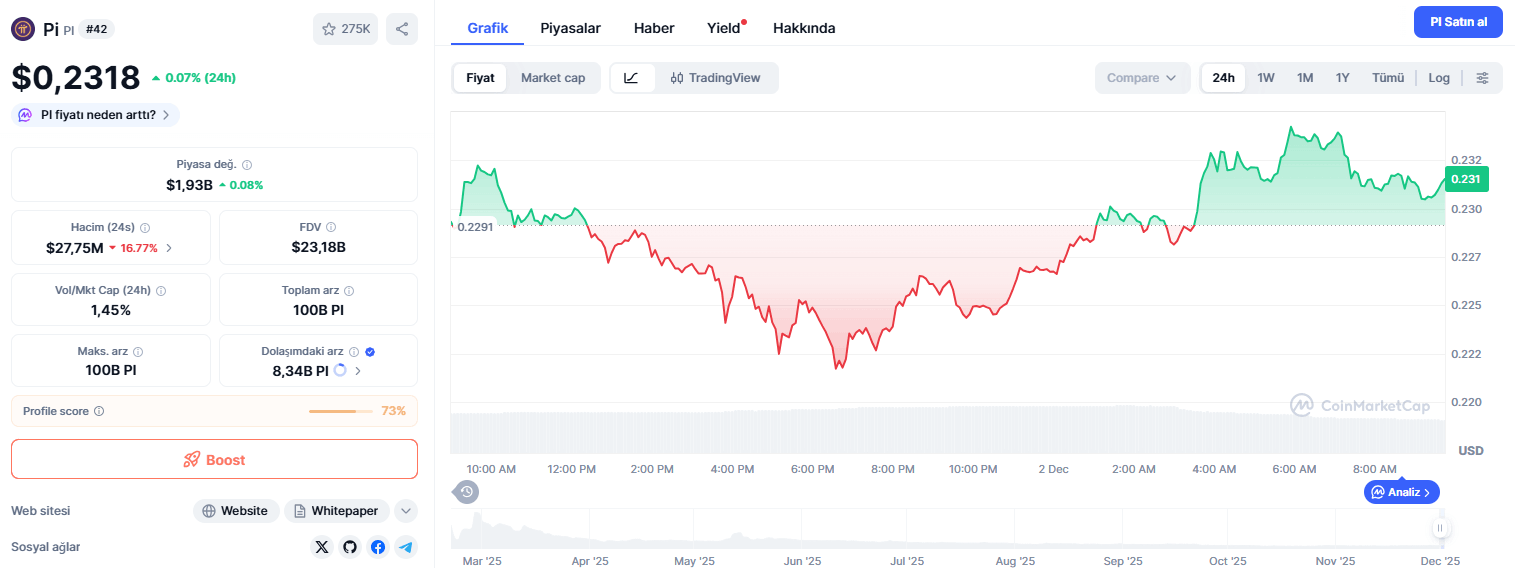
Task: Open the Haber tab
Action: [654, 28]
